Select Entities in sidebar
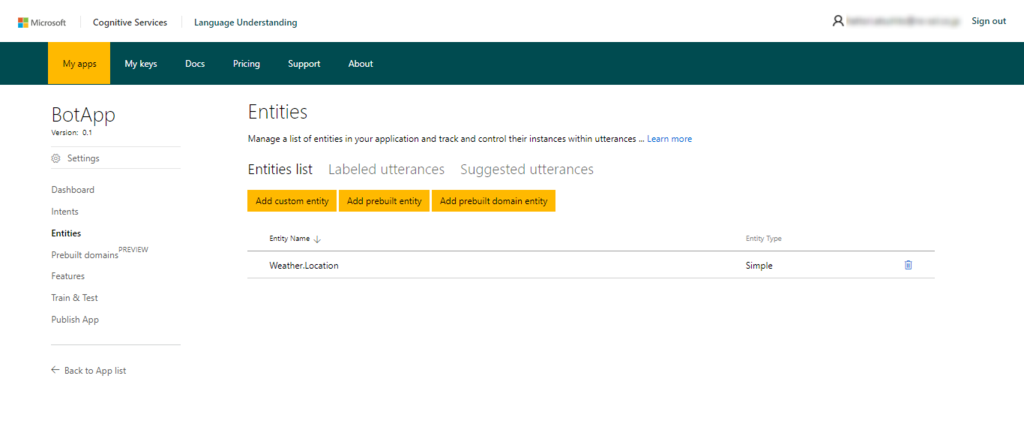 [x=66, y=233]
